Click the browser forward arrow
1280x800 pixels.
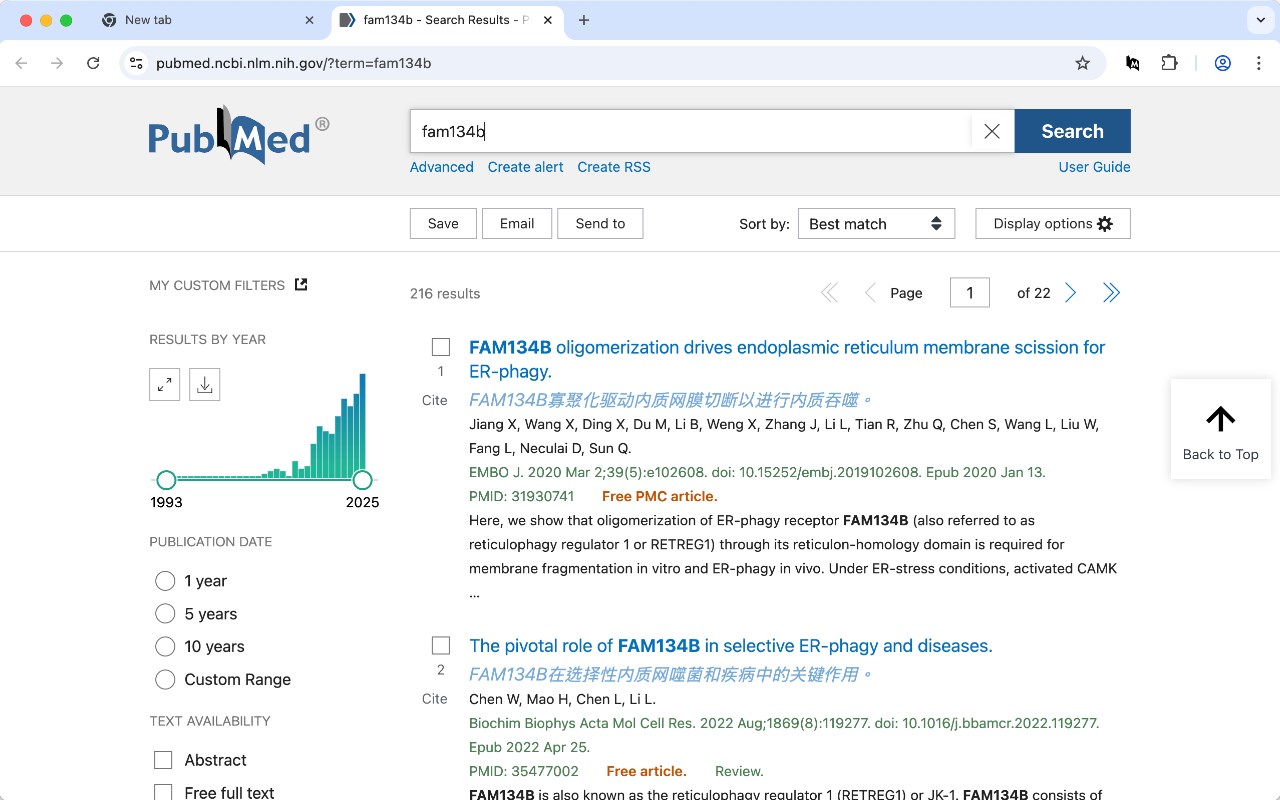(x=57, y=63)
